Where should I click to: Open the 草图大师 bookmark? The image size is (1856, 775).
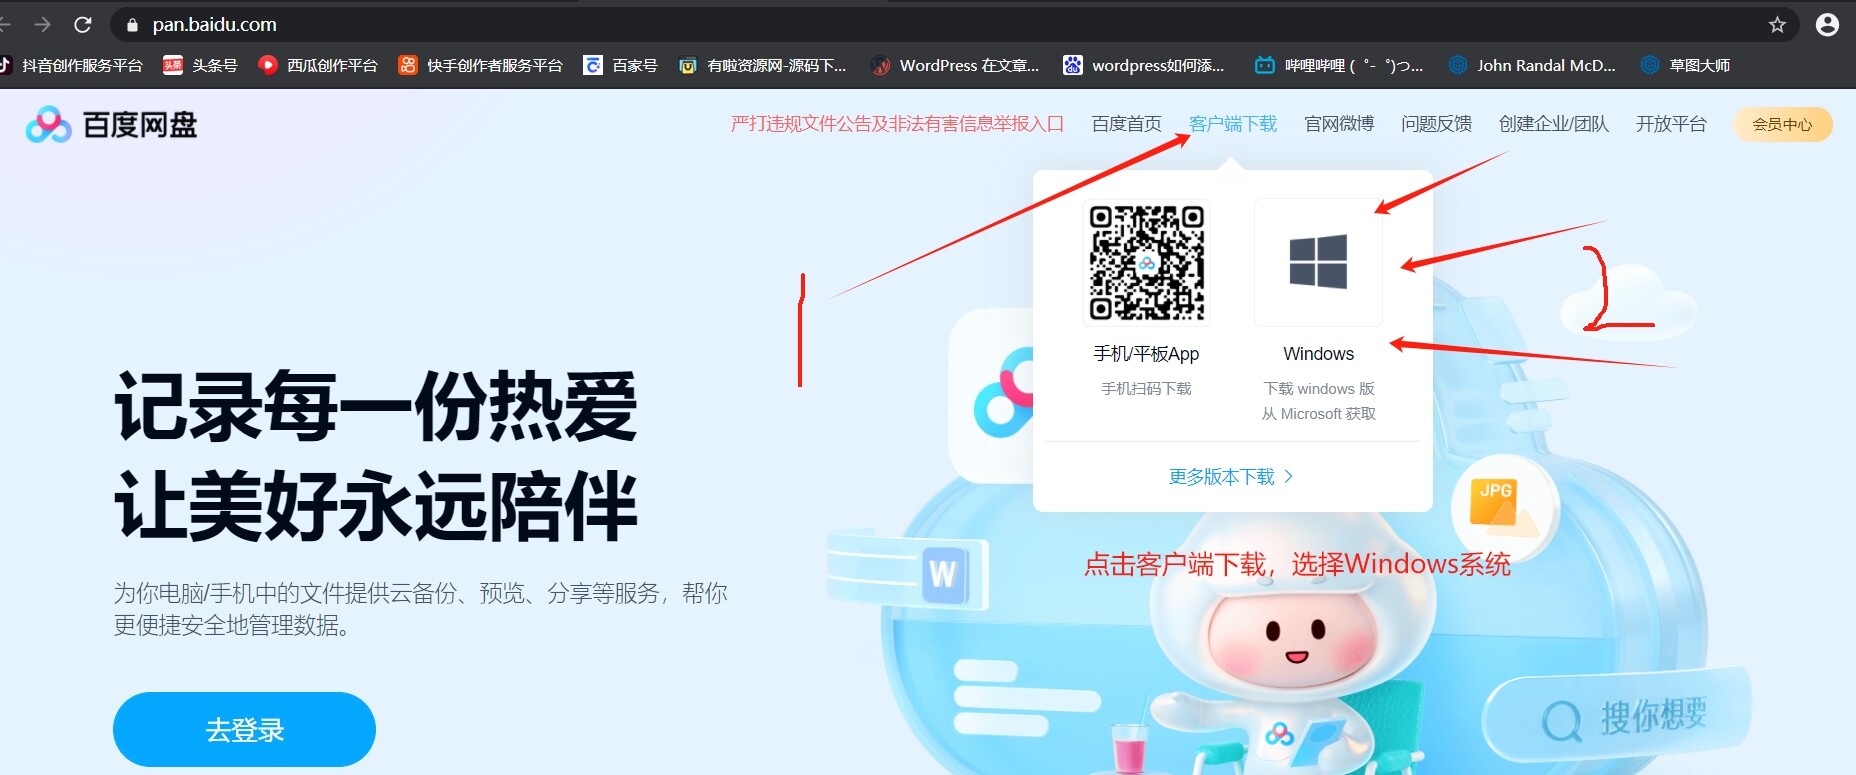tap(1685, 65)
